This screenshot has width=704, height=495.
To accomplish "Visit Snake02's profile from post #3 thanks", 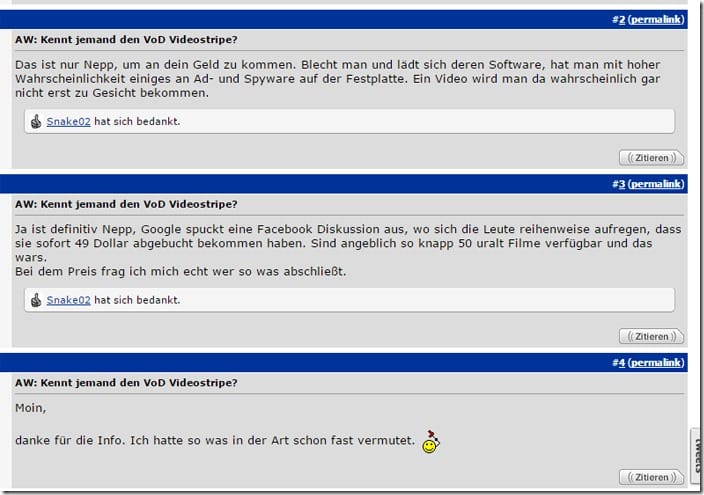I will click(68, 300).
